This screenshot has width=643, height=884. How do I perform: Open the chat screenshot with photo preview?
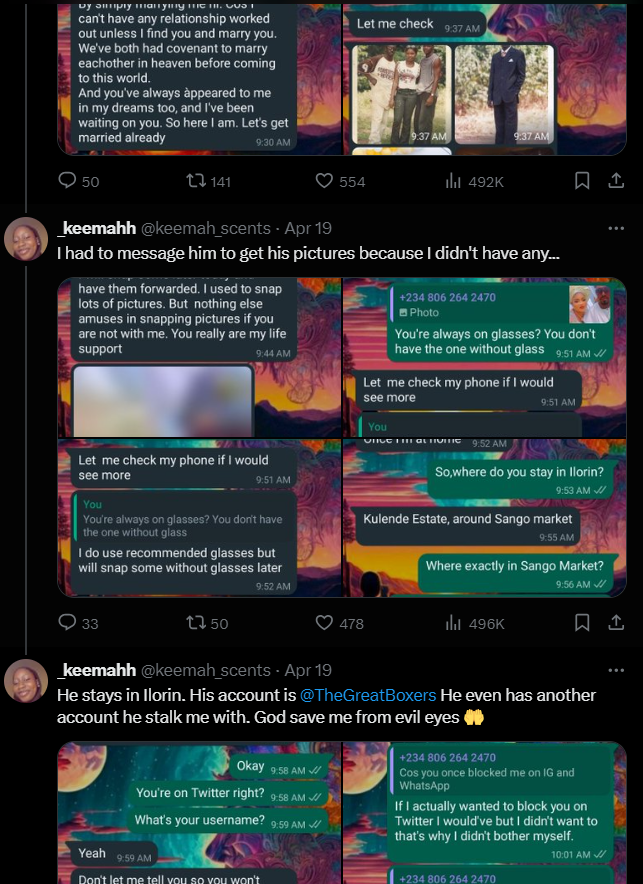485,357
